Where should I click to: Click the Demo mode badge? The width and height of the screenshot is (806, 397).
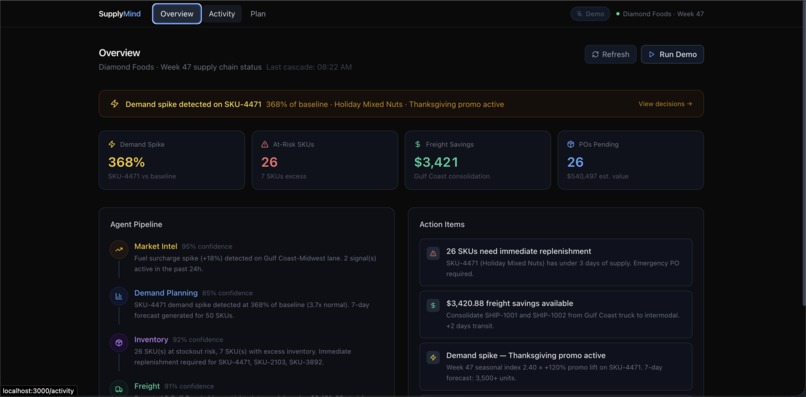tap(590, 14)
